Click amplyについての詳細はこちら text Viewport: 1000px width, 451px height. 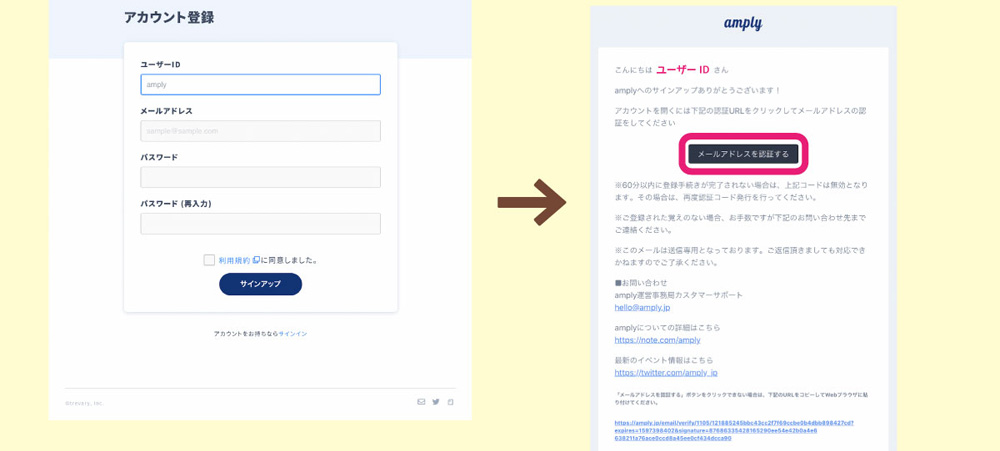(x=667, y=327)
